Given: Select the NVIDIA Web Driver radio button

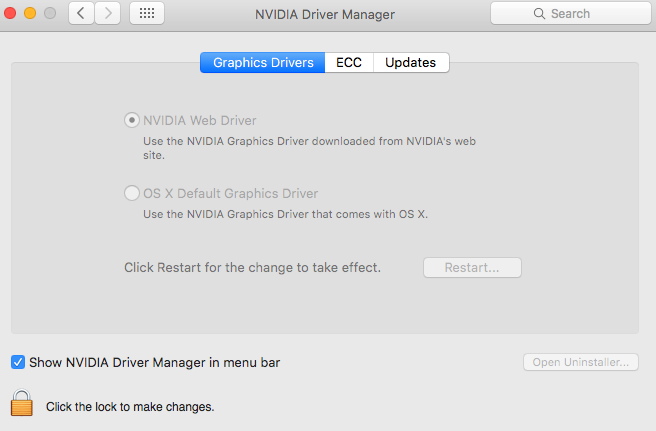Looking at the screenshot, I should click(132, 120).
